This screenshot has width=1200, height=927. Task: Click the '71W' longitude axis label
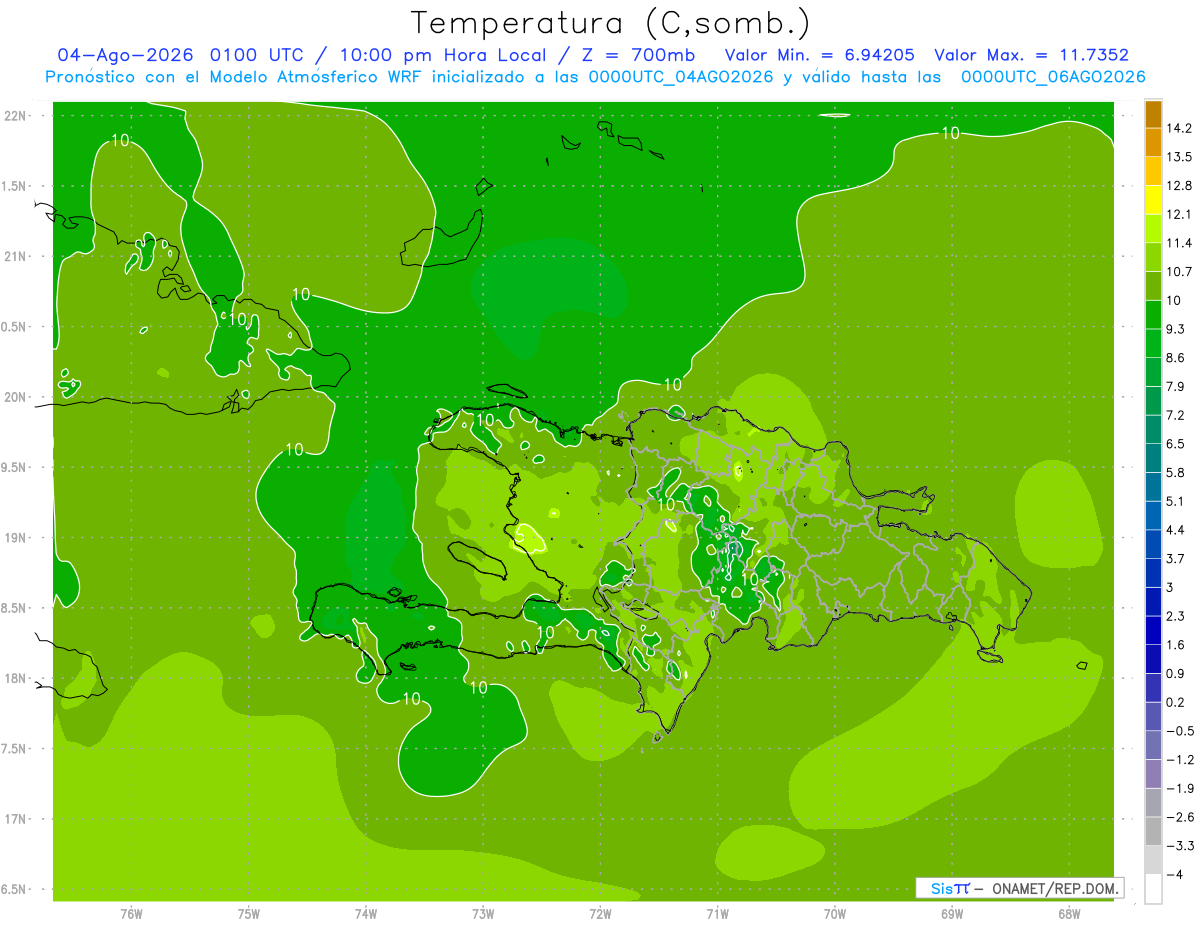(x=717, y=914)
